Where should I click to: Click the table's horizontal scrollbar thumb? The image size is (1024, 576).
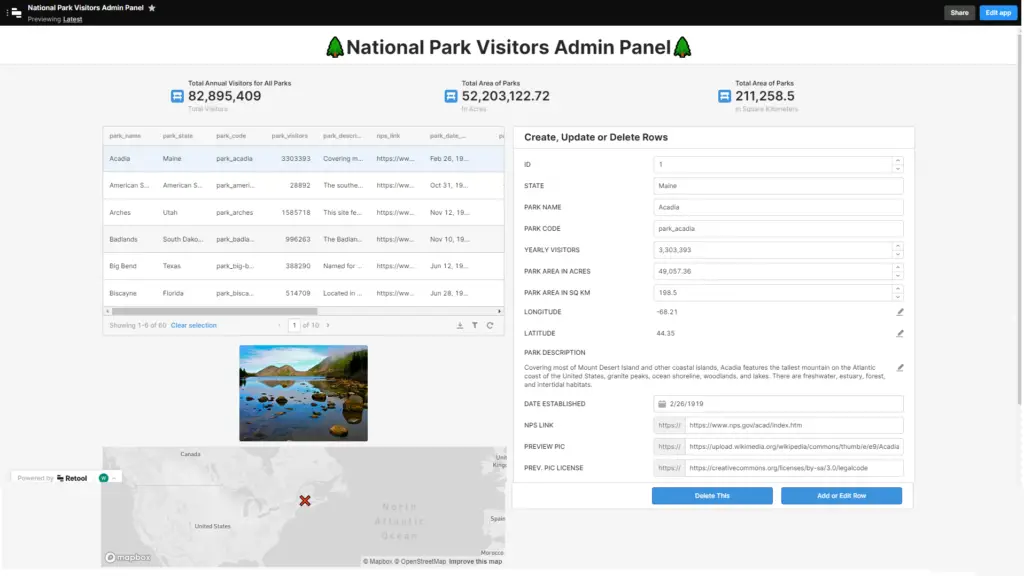click(x=214, y=312)
